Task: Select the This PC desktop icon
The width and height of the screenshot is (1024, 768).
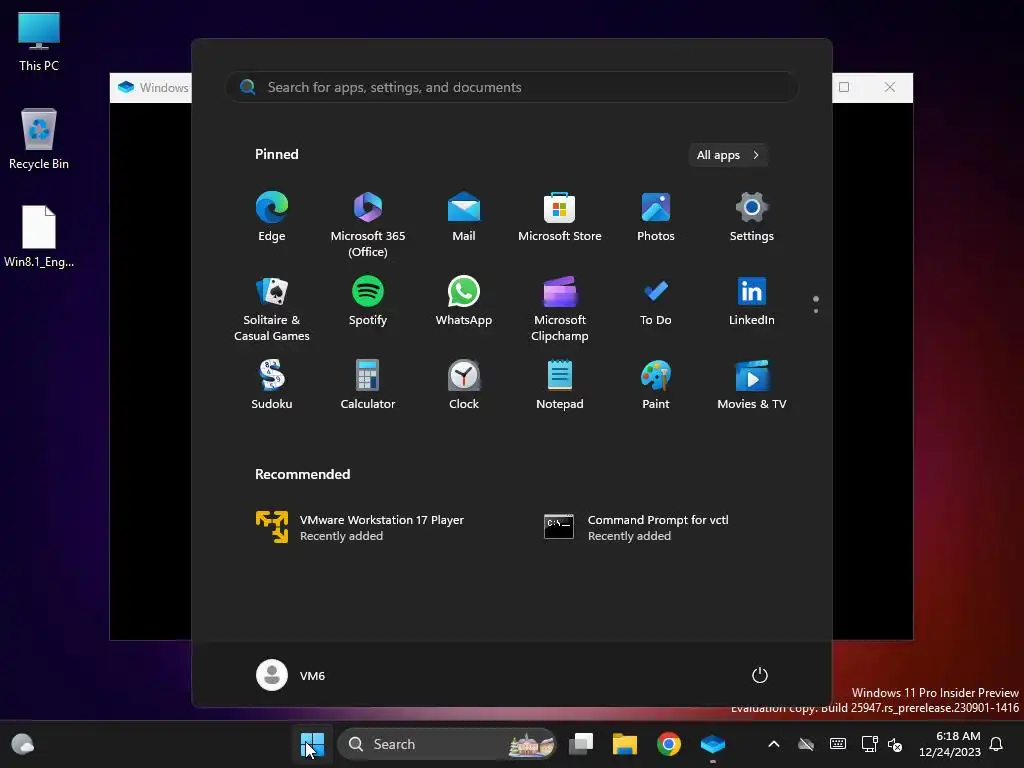Action: coord(39,40)
